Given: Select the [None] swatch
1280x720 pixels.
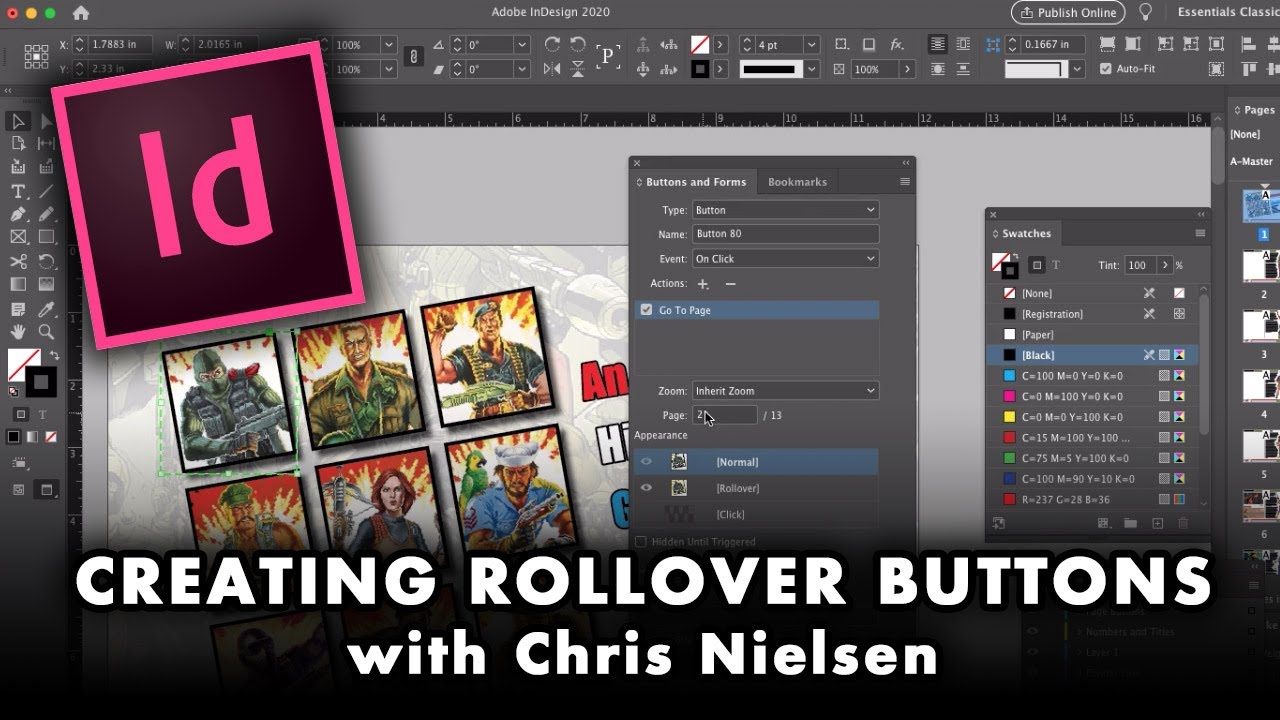Looking at the screenshot, I should [x=1091, y=293].
